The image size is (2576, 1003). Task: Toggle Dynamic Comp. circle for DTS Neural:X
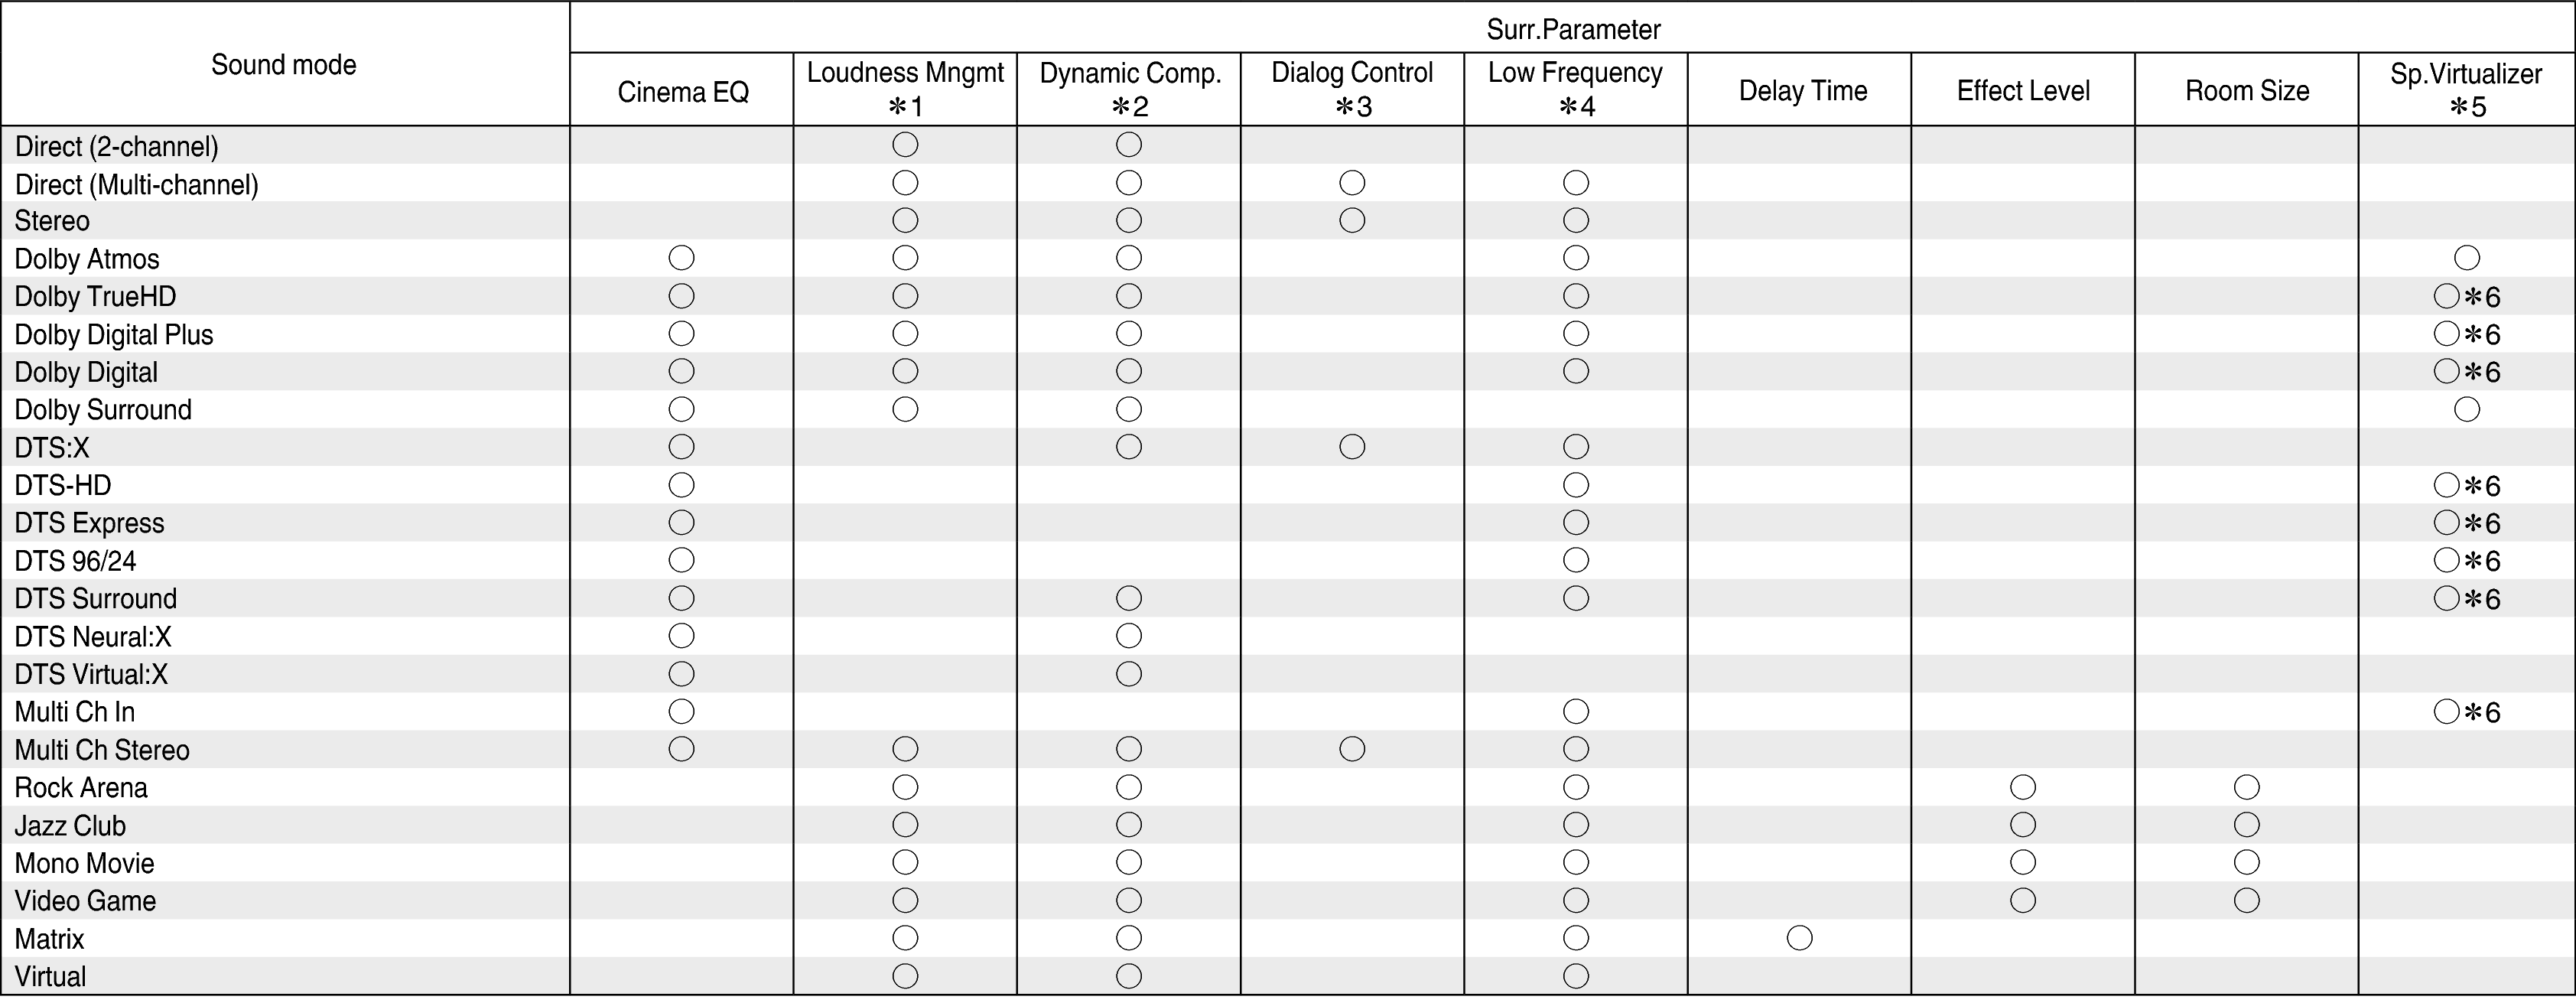[1129, 636]
